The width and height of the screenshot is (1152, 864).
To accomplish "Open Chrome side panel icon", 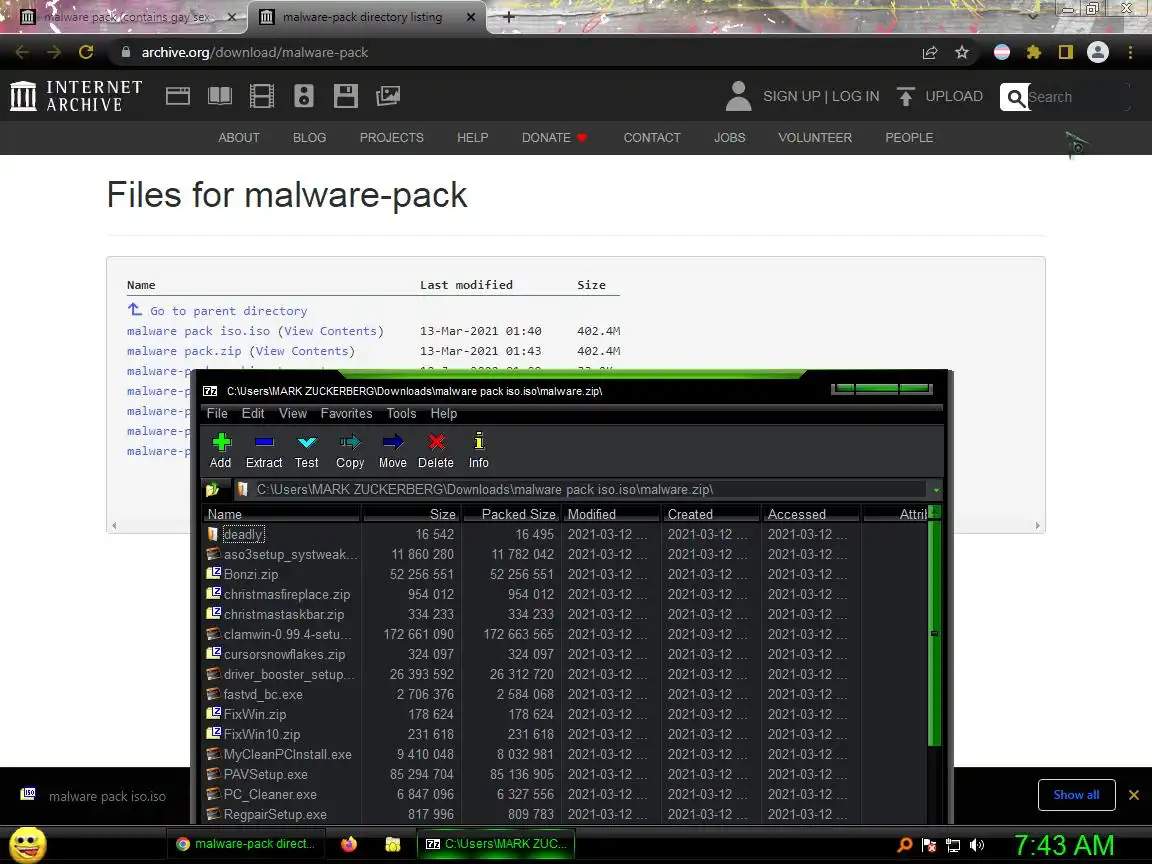I will pyautogui.click(x=1065, y=52).
